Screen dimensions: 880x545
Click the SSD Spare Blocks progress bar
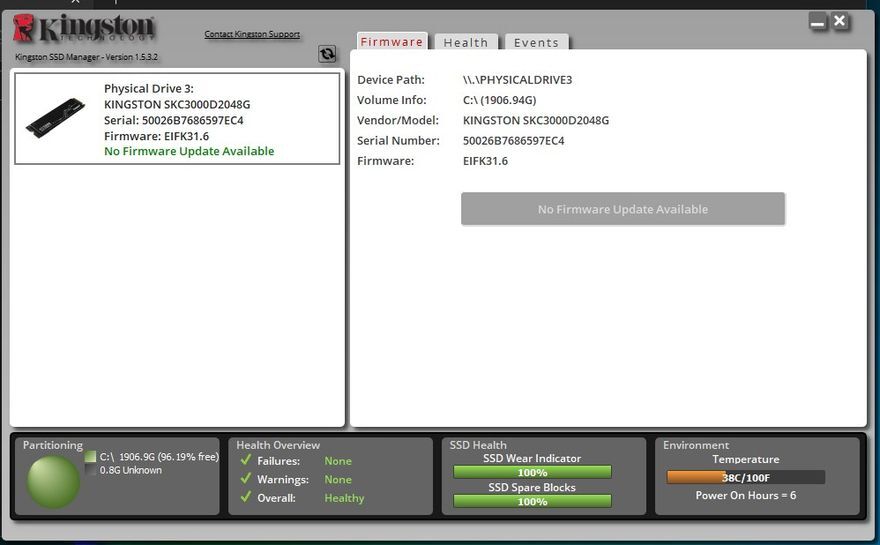[x=532, y=501]
